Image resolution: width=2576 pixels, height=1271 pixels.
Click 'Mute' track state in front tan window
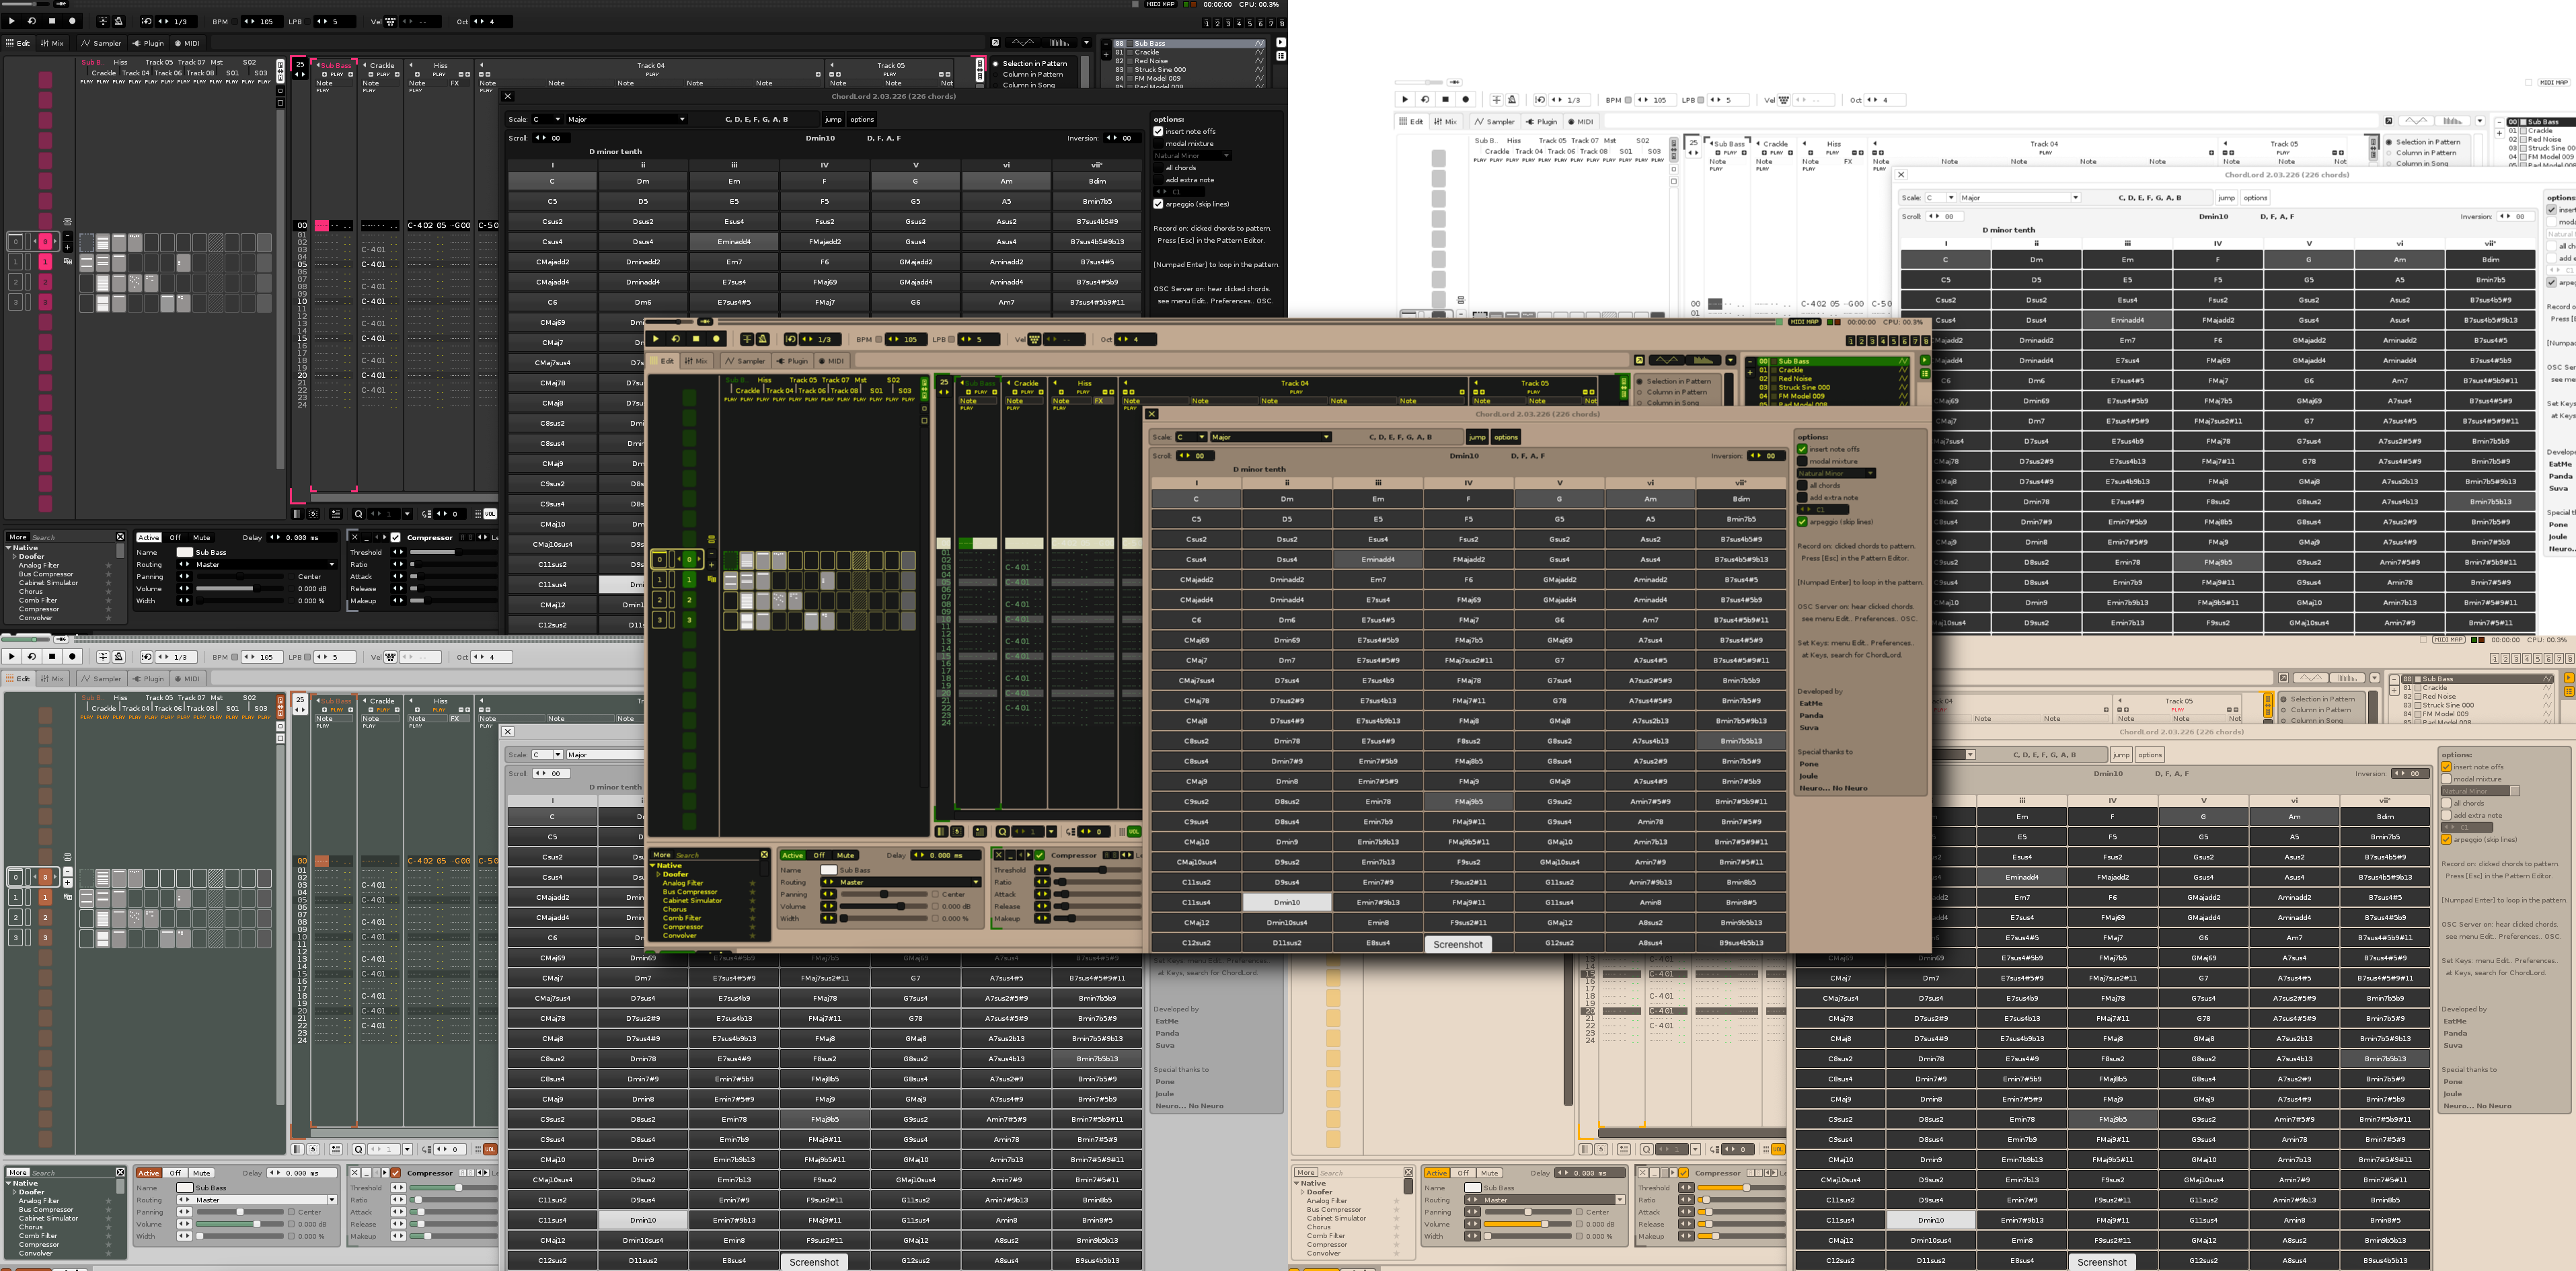[846, 855]
